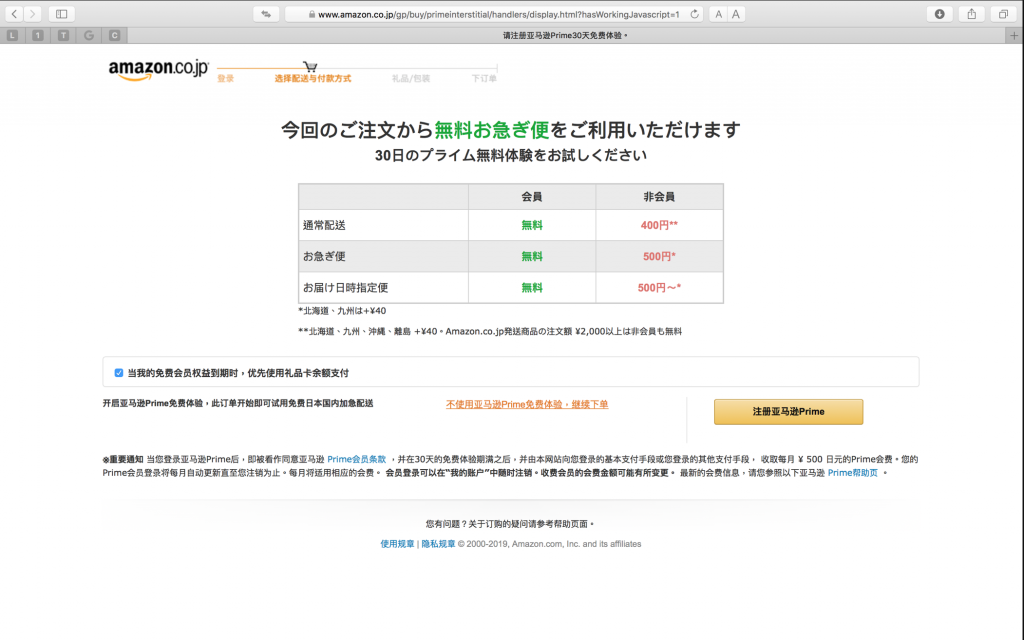Click the お急ぎ便 row label

click(324, 256)
